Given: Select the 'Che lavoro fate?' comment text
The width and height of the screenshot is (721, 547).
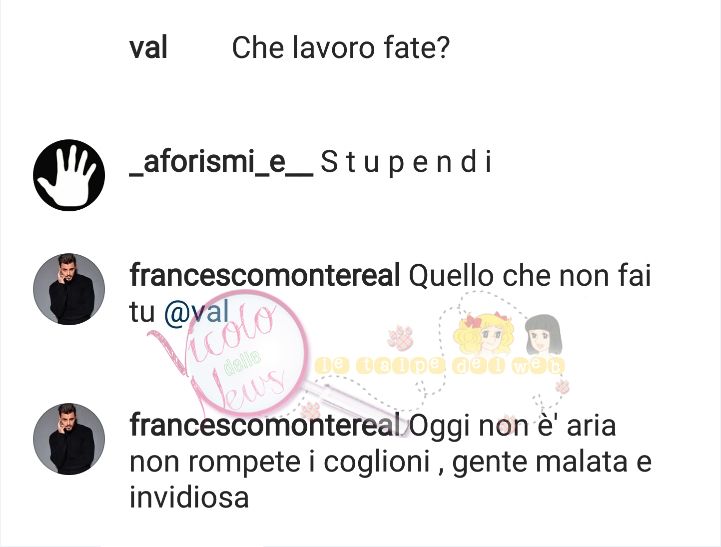Looking at the screenshot, I should (340, 48).
